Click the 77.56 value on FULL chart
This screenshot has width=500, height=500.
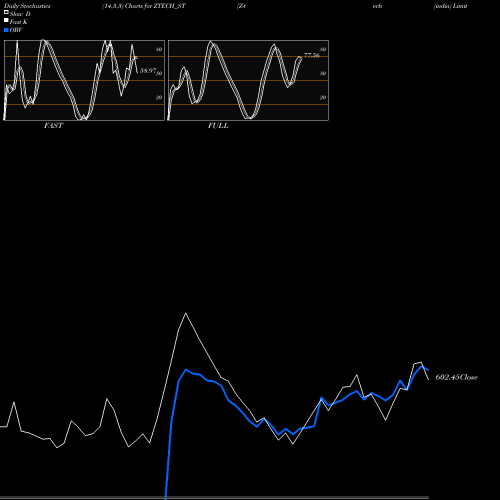point(312,56)
